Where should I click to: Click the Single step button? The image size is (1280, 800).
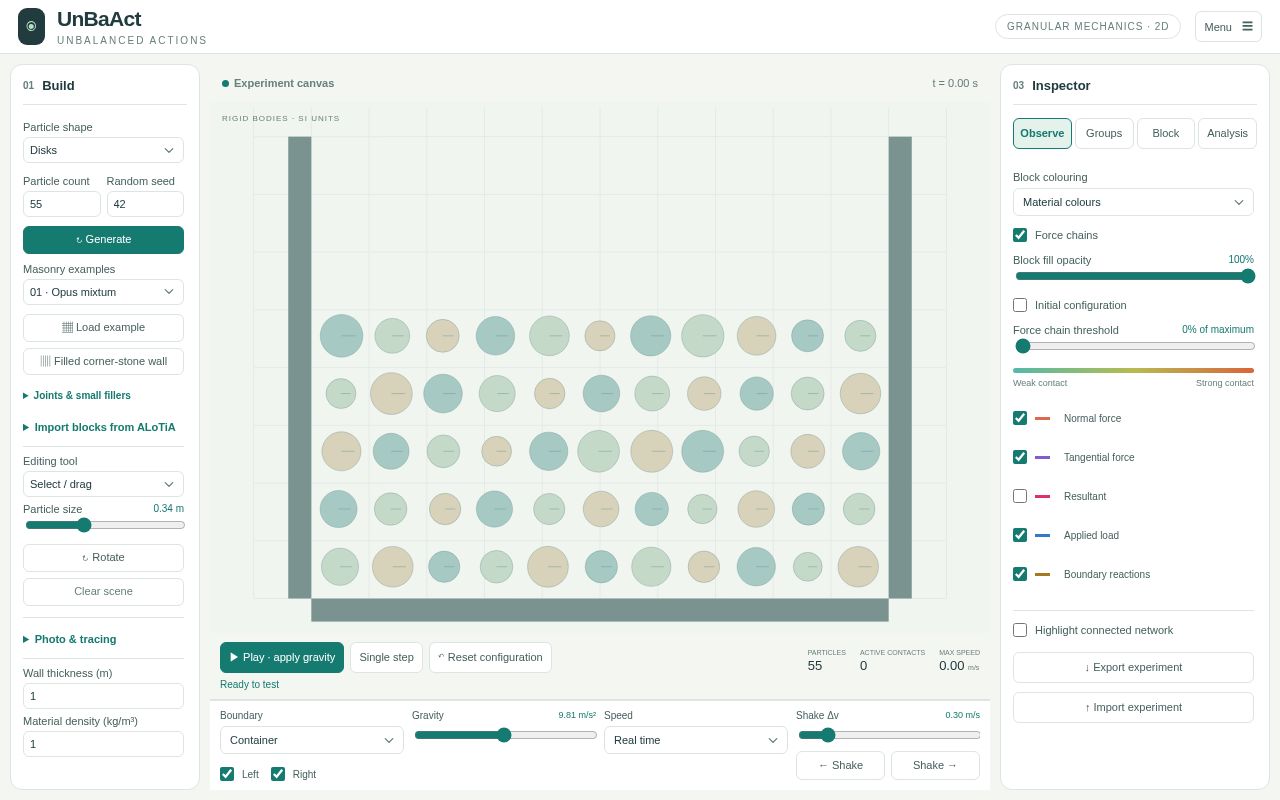[386, 657]
